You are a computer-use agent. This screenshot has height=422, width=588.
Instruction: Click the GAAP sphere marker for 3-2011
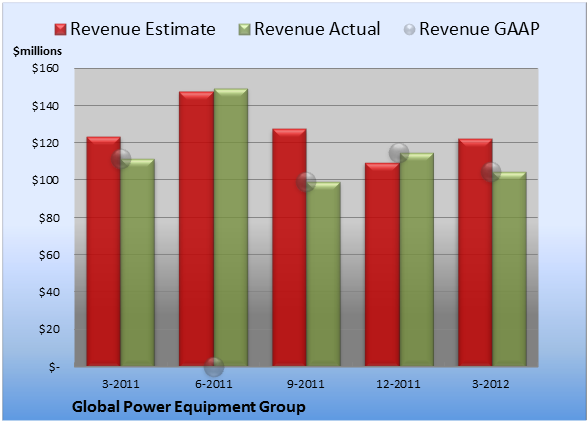tap(121, 159)
